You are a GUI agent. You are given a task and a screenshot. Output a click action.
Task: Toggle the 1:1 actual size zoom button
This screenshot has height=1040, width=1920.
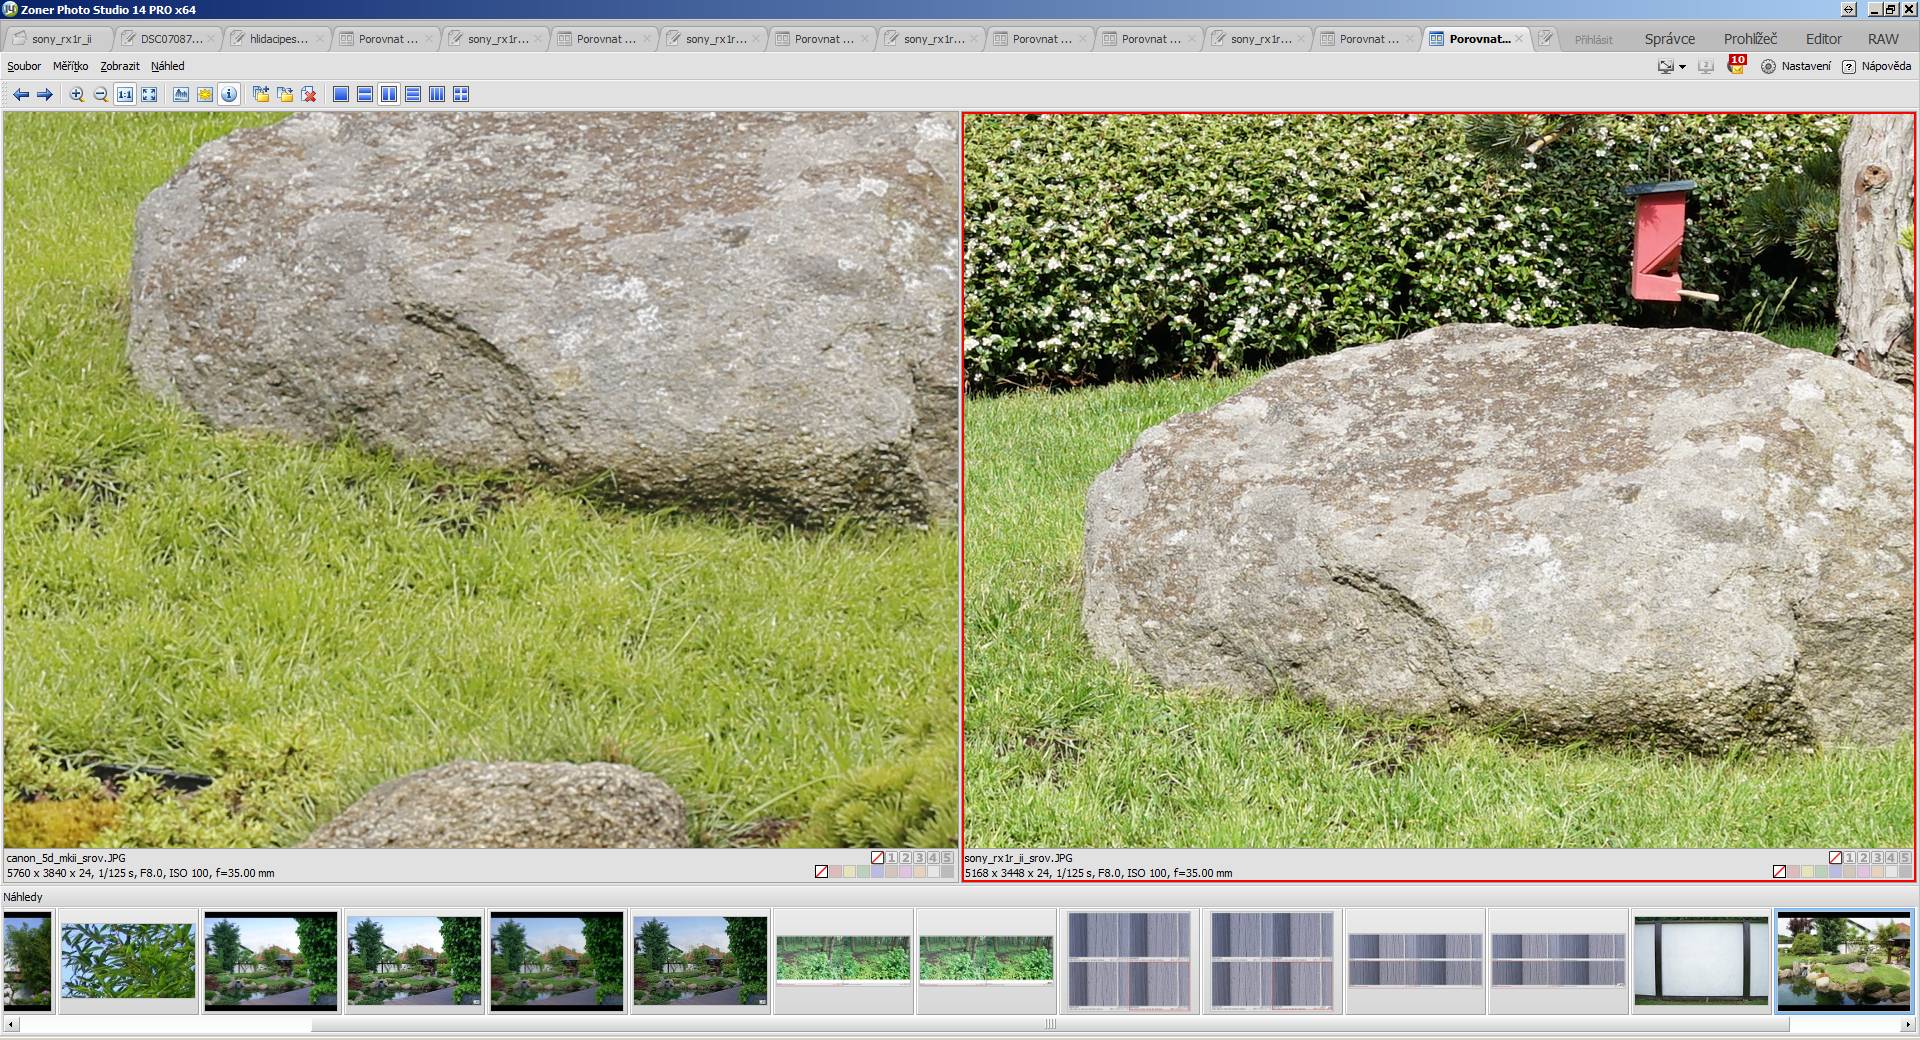coord(125,94)
